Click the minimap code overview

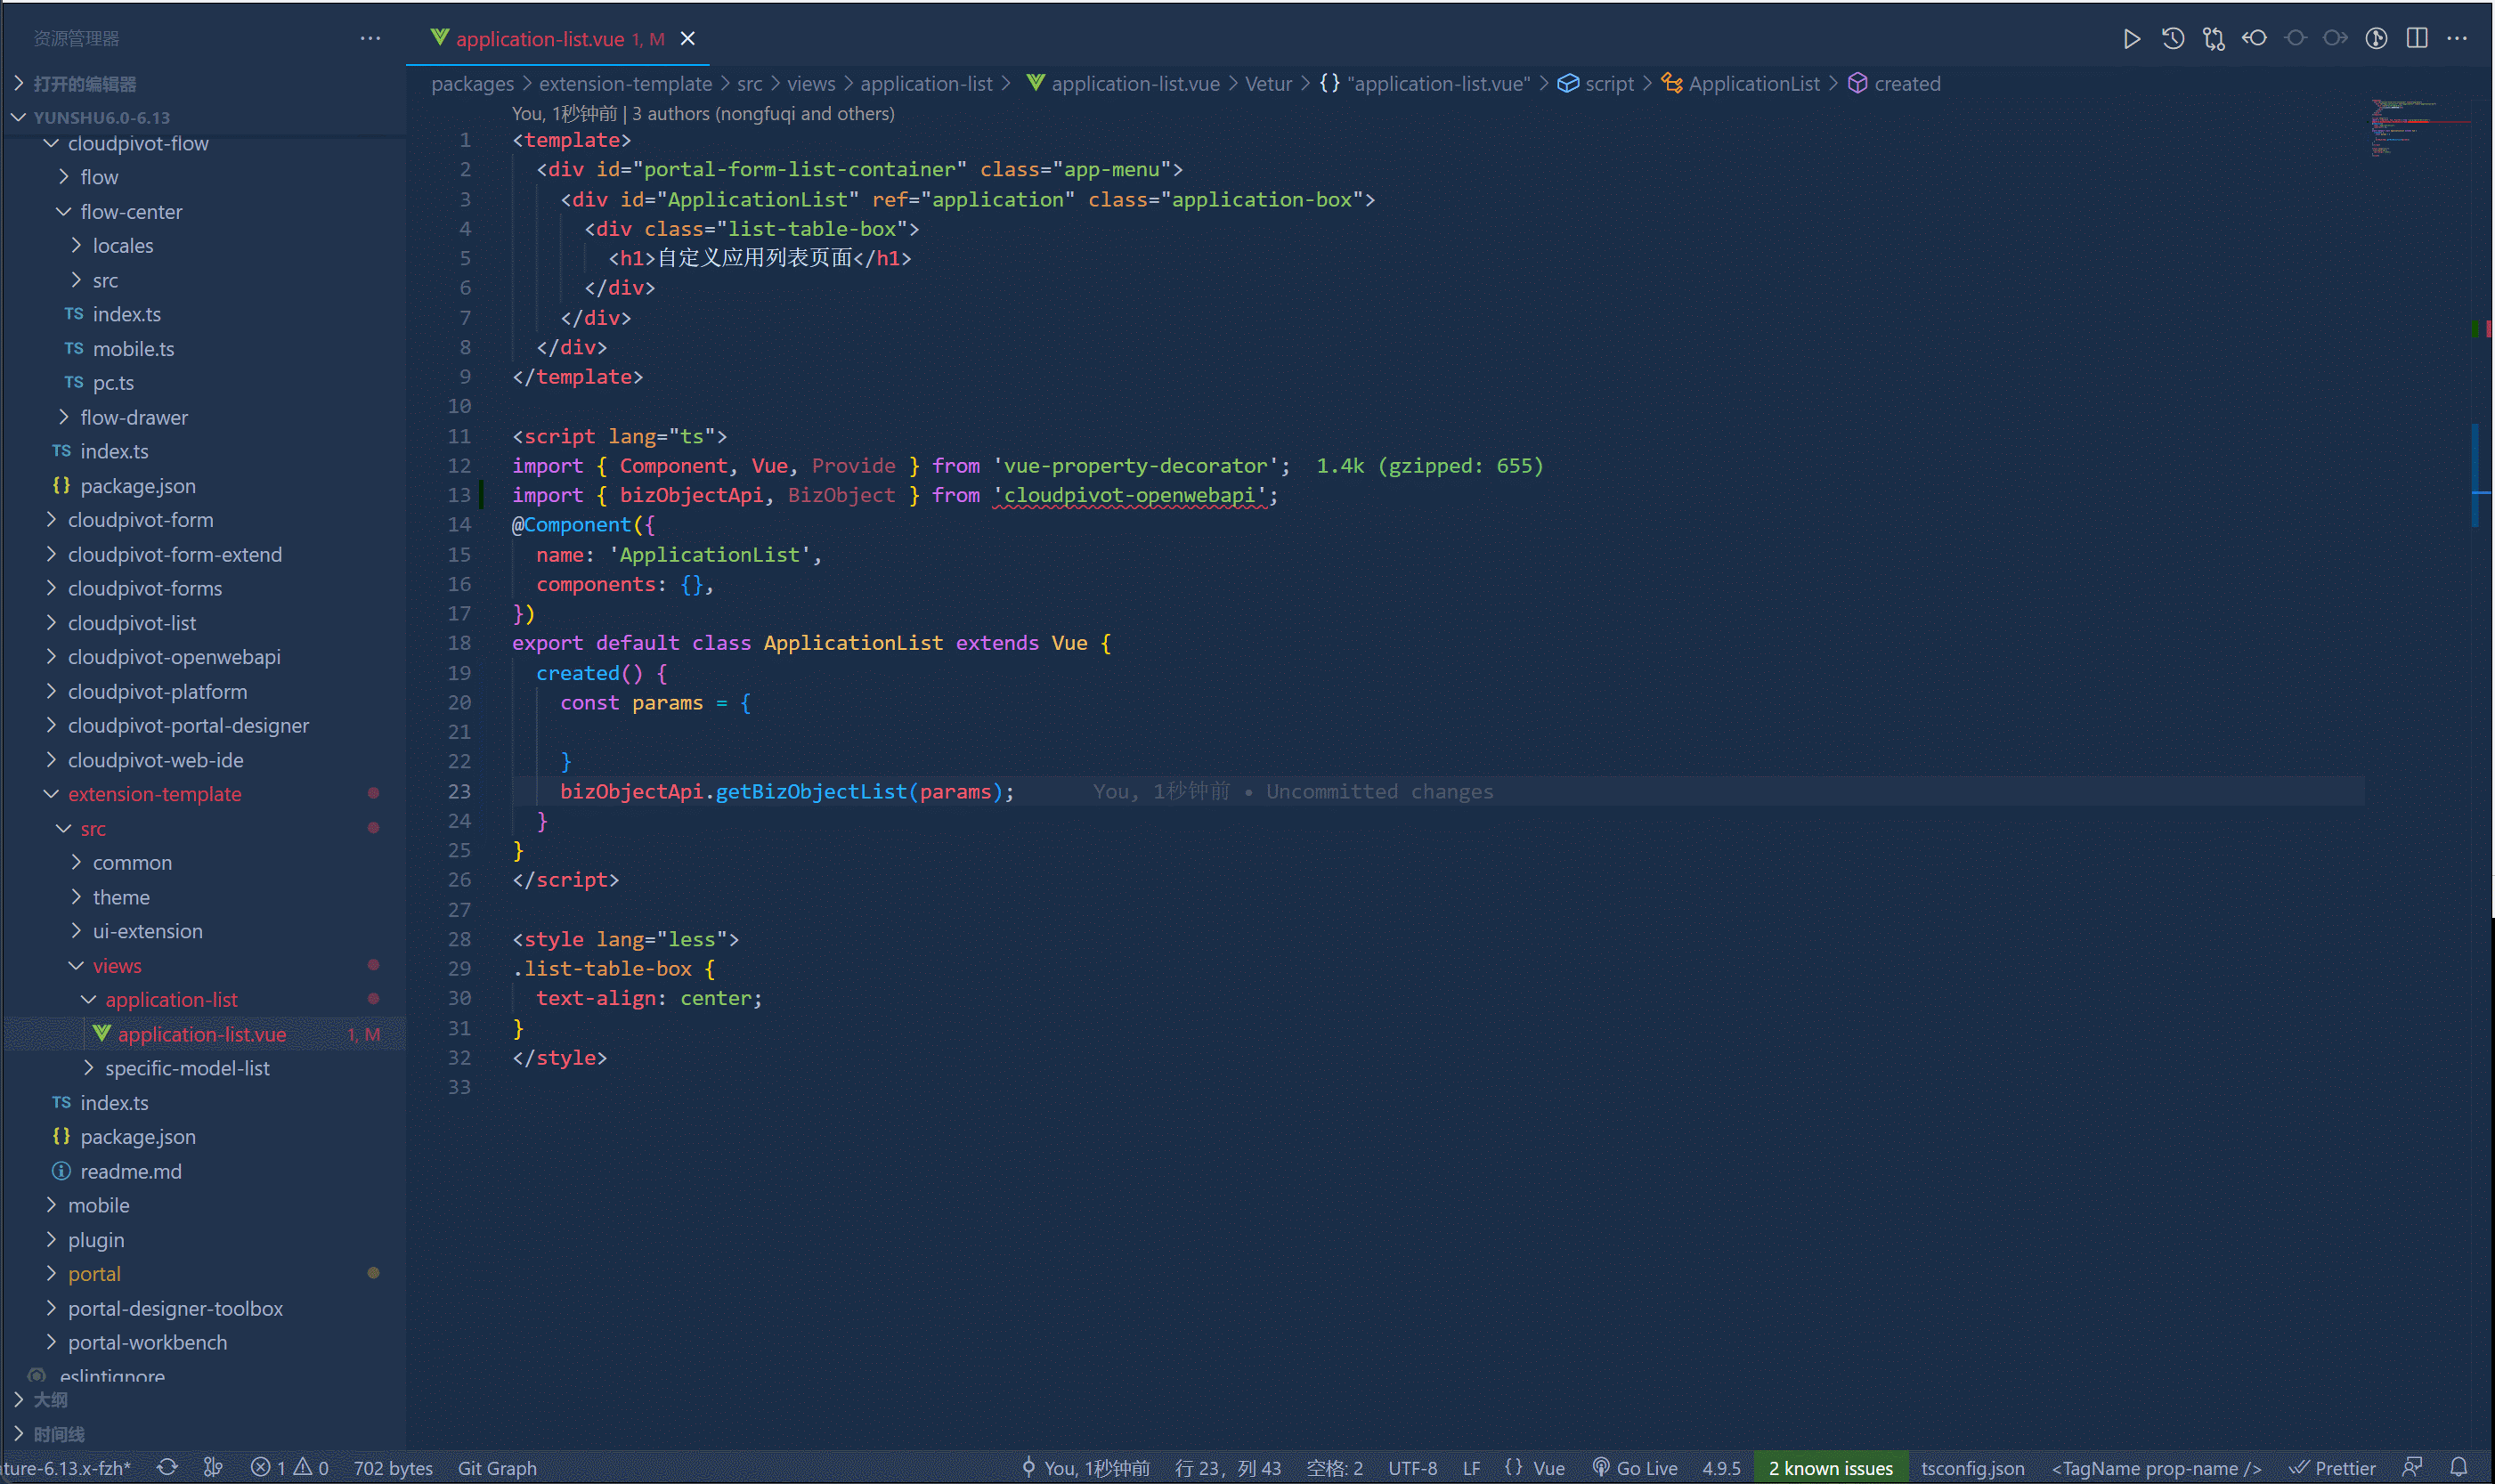click(2418, 128)
